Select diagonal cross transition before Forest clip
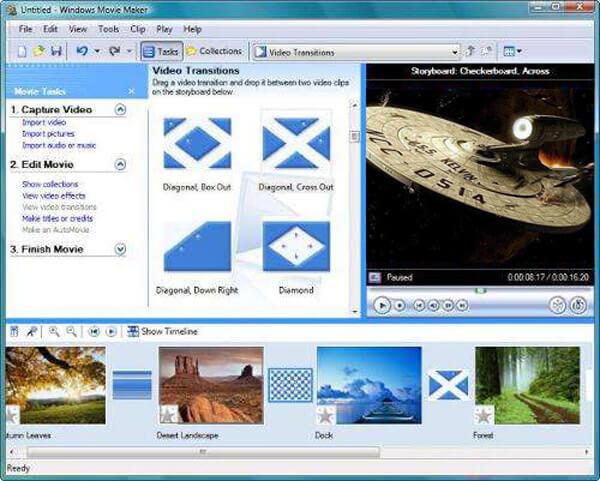Viewport: 600px width, 481px height. [x=448, y=385]
